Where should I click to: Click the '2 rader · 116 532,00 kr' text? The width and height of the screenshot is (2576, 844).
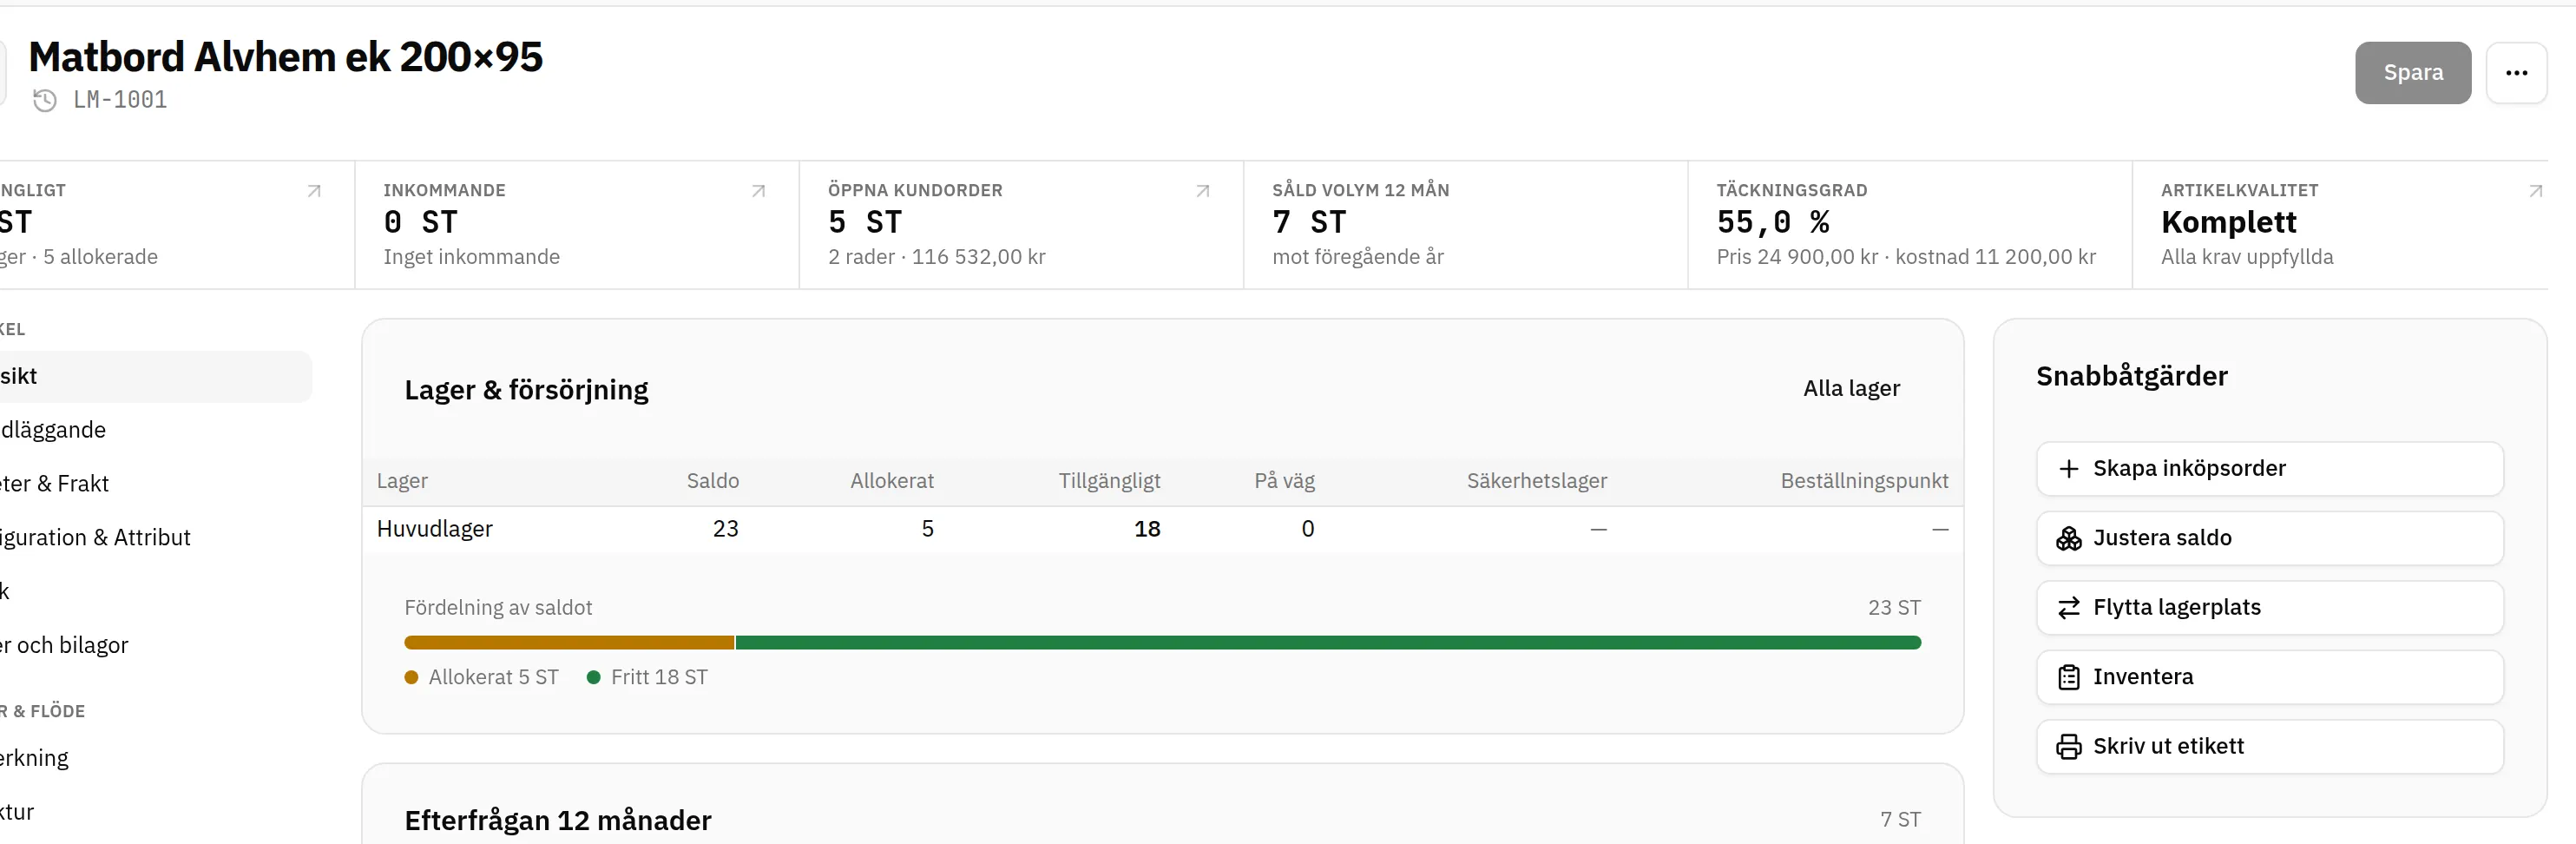click(x=936, y=257)
